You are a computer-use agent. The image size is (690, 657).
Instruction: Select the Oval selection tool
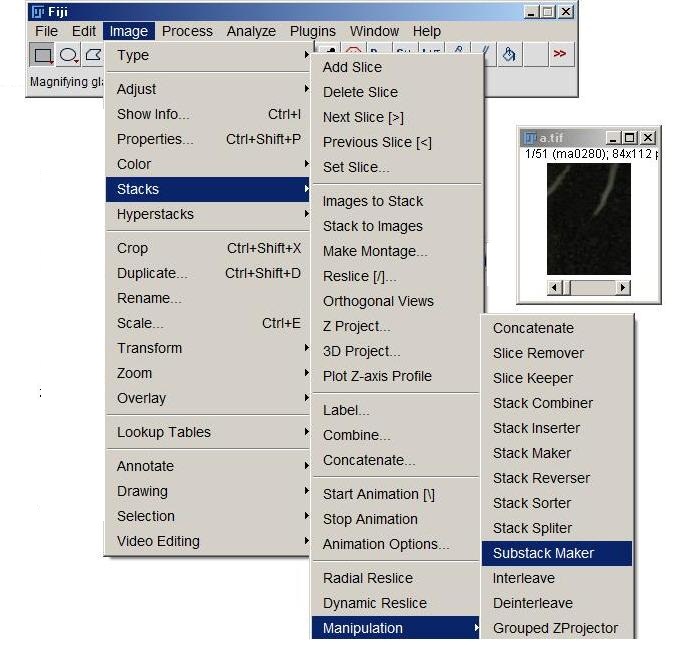68,55
